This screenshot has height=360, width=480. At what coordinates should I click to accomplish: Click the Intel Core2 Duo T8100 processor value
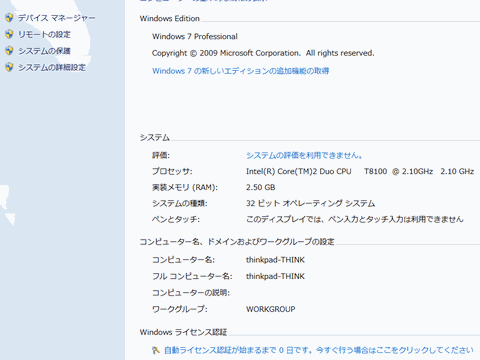tap(360, 171)
